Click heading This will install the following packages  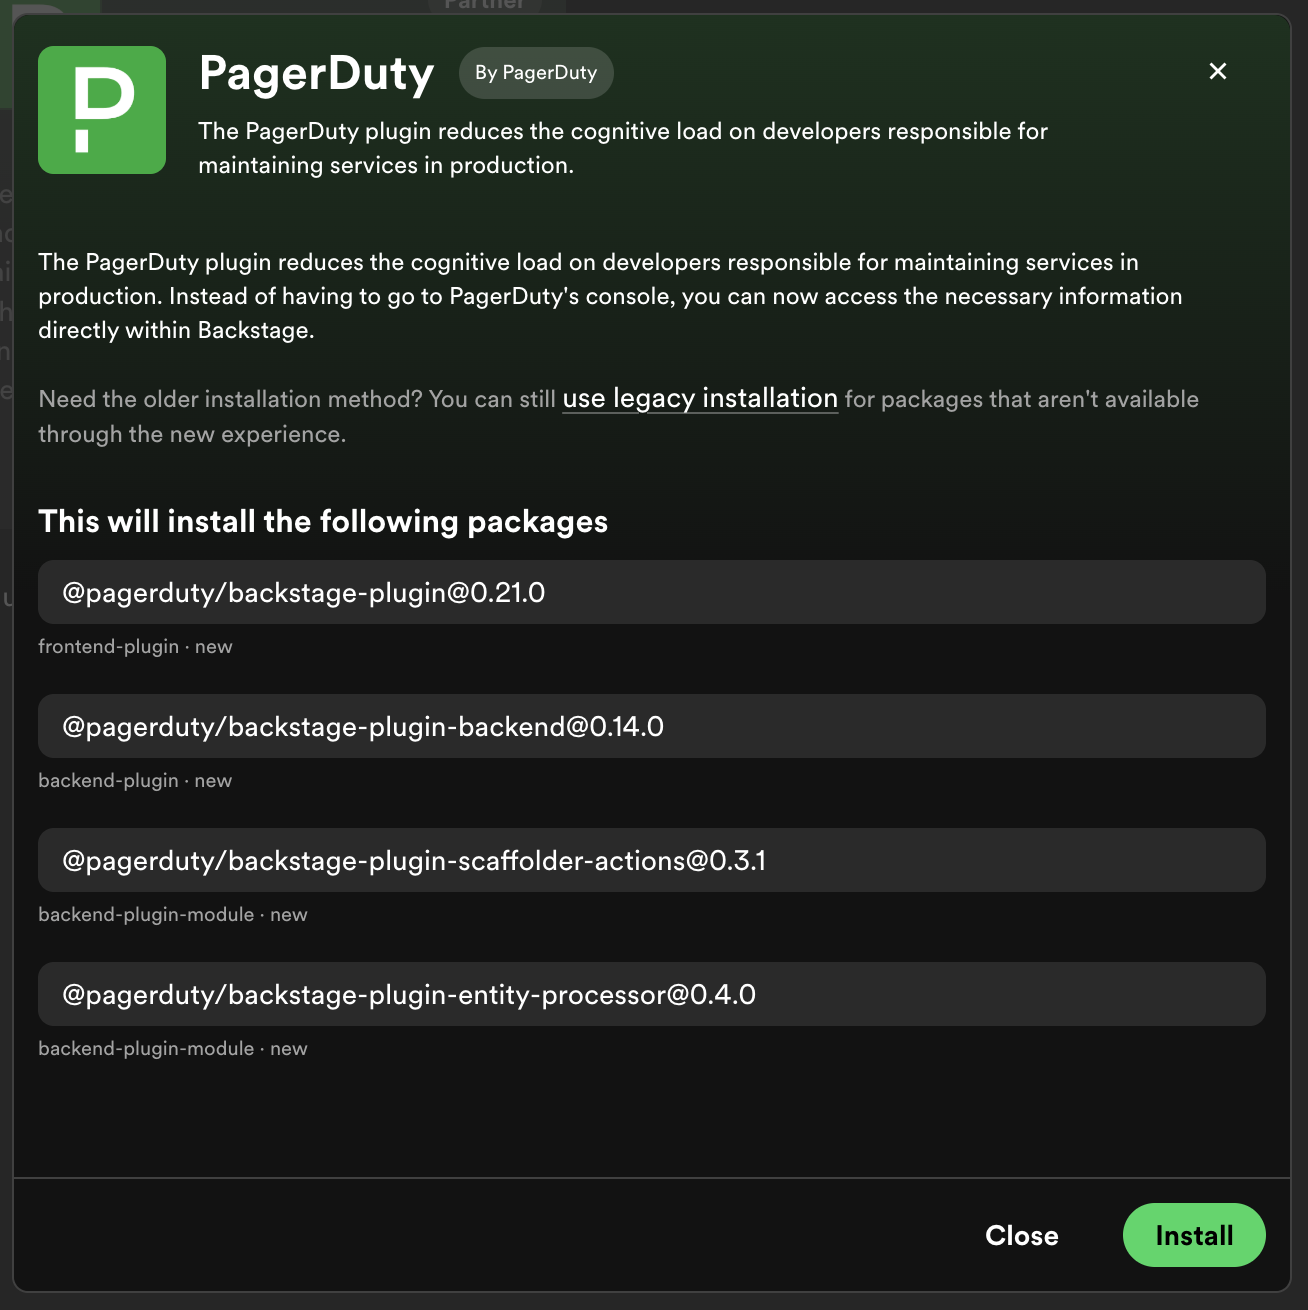click(323, 521)
